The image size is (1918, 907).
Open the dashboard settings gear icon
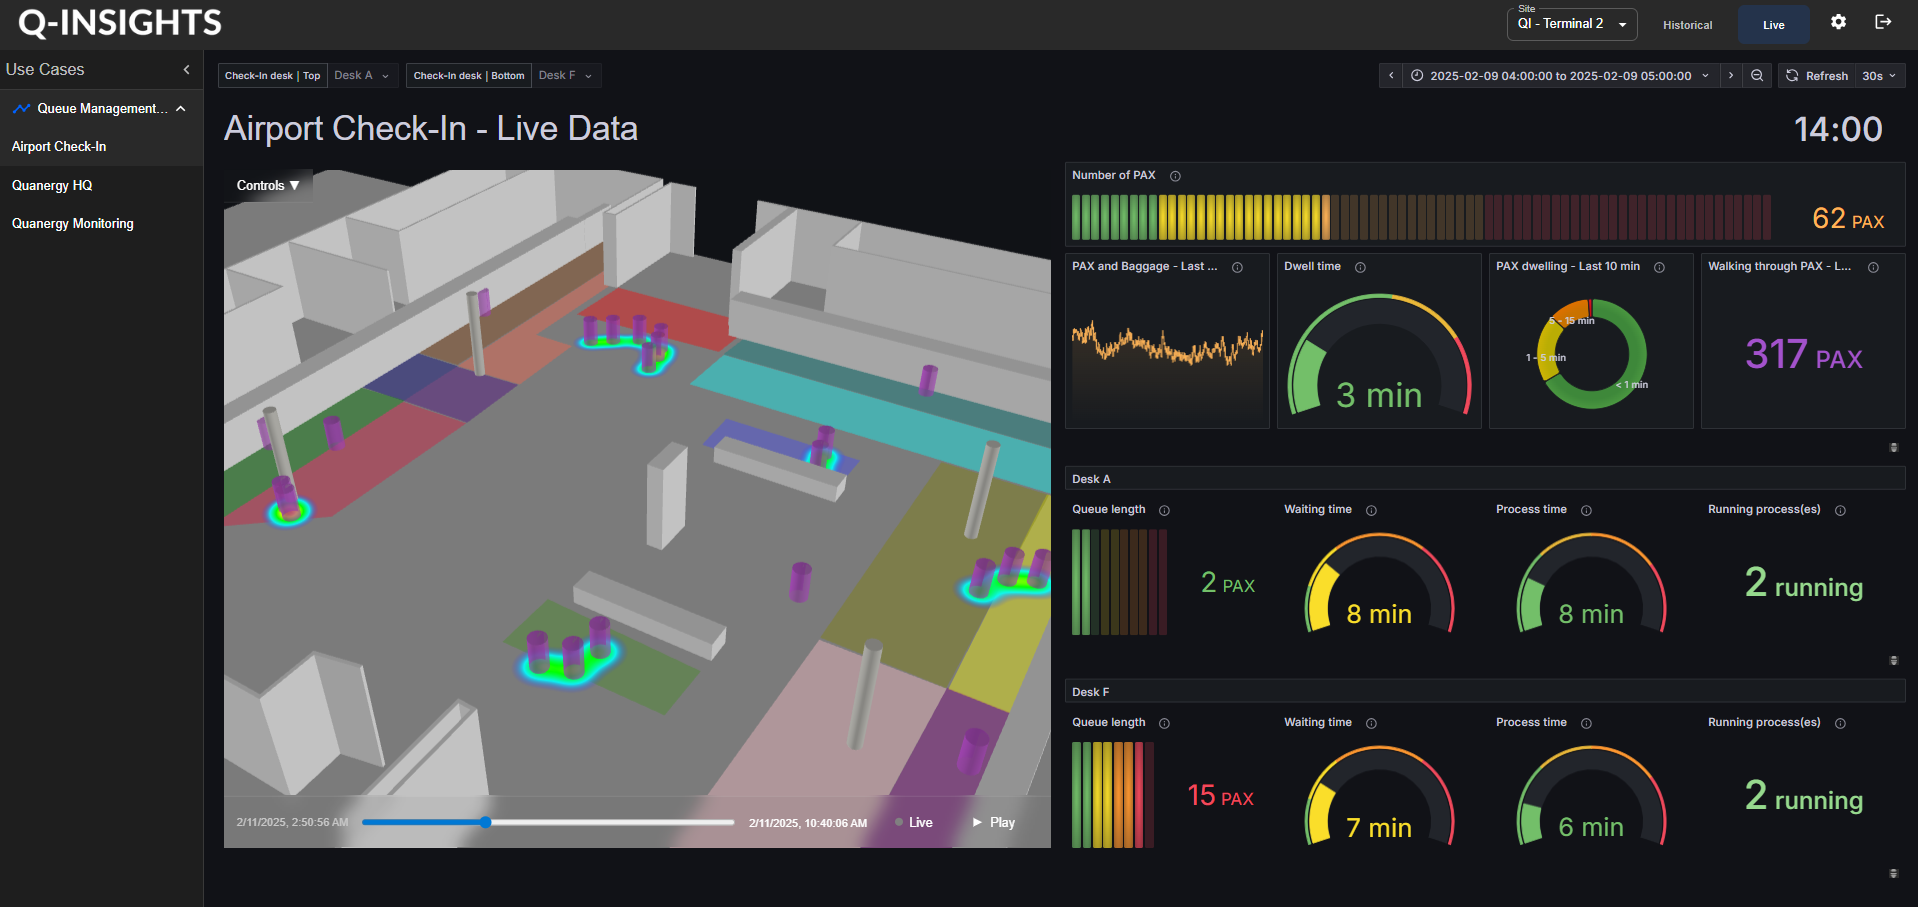click(1838, 22)
